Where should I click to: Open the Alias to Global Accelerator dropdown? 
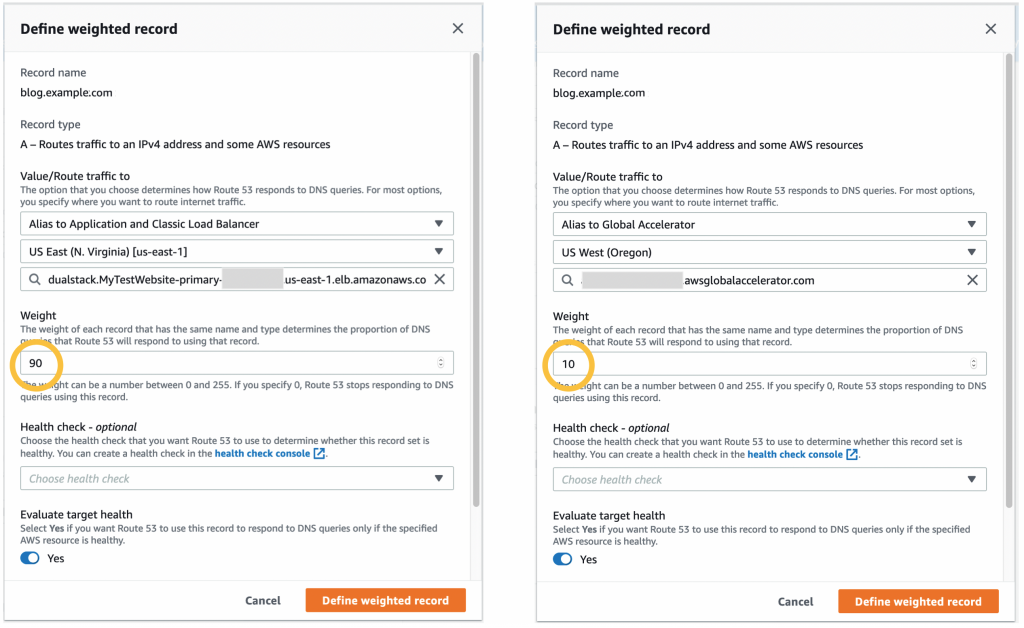[x=769, y=223]
